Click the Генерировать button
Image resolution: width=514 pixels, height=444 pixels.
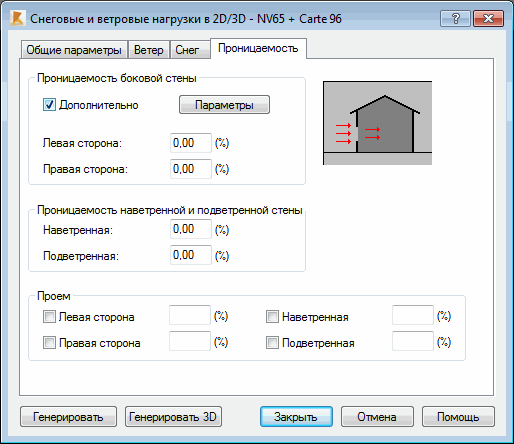[x=68, y=417]
